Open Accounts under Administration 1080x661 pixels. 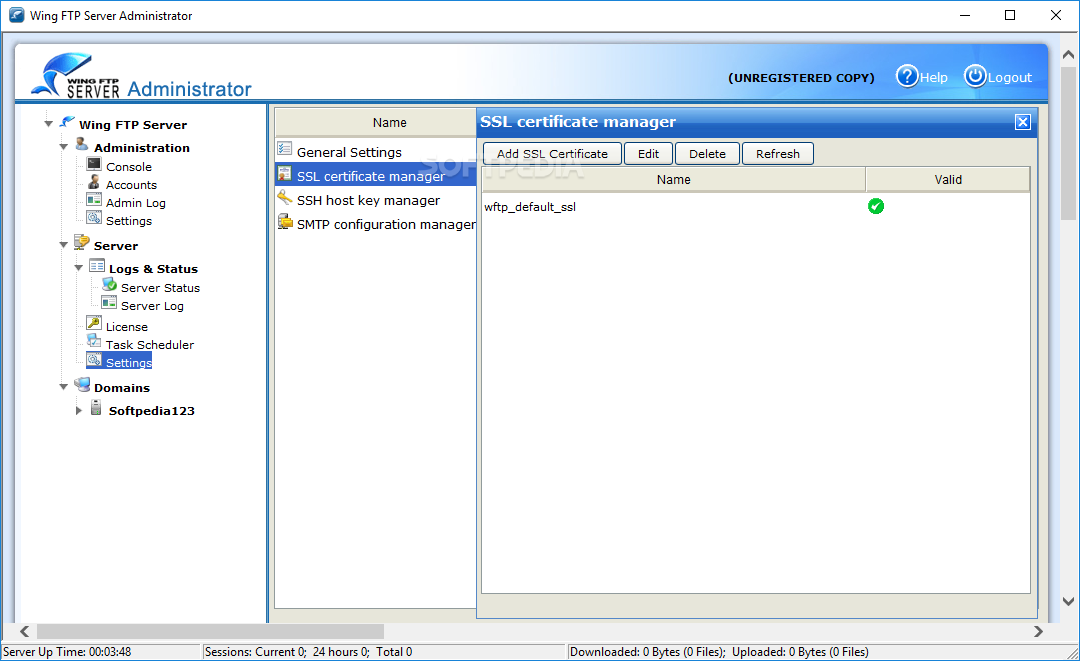click(131, 185)
